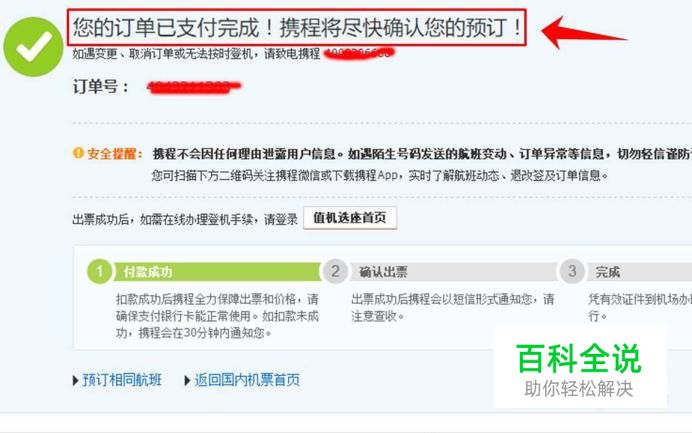This screenshot has height=433, width=692.
Task: Select the green 付款成功 progress bar
Action: (x=218, y=272)
